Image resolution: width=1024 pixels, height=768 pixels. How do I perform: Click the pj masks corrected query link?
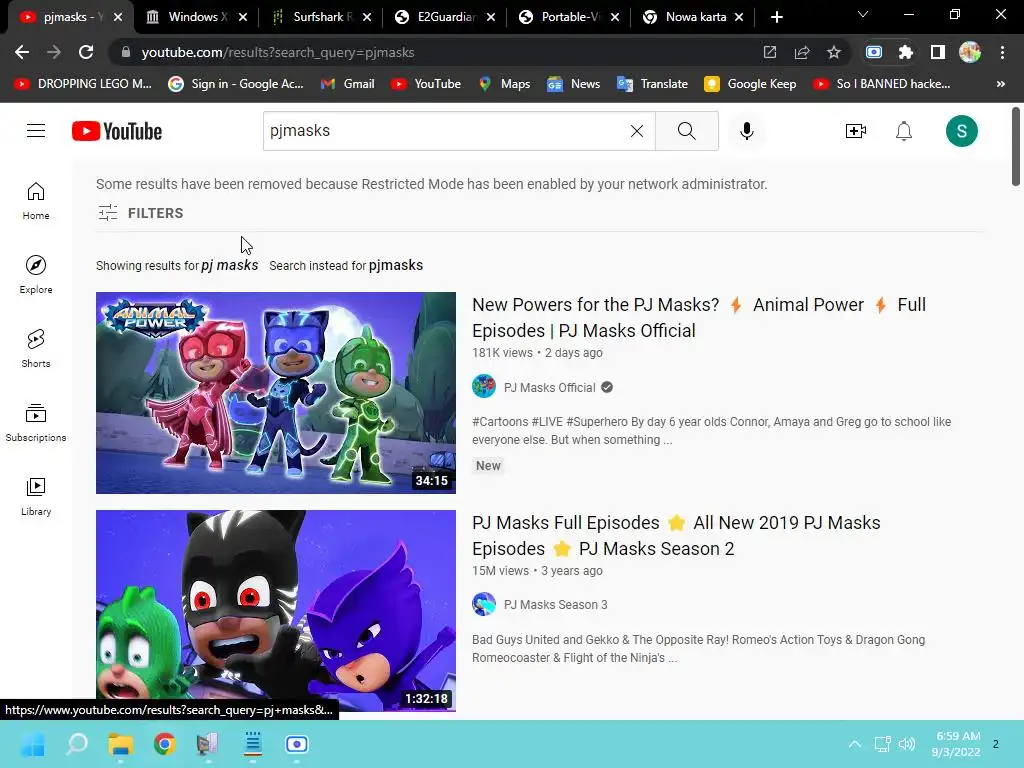tap(229, 265)
